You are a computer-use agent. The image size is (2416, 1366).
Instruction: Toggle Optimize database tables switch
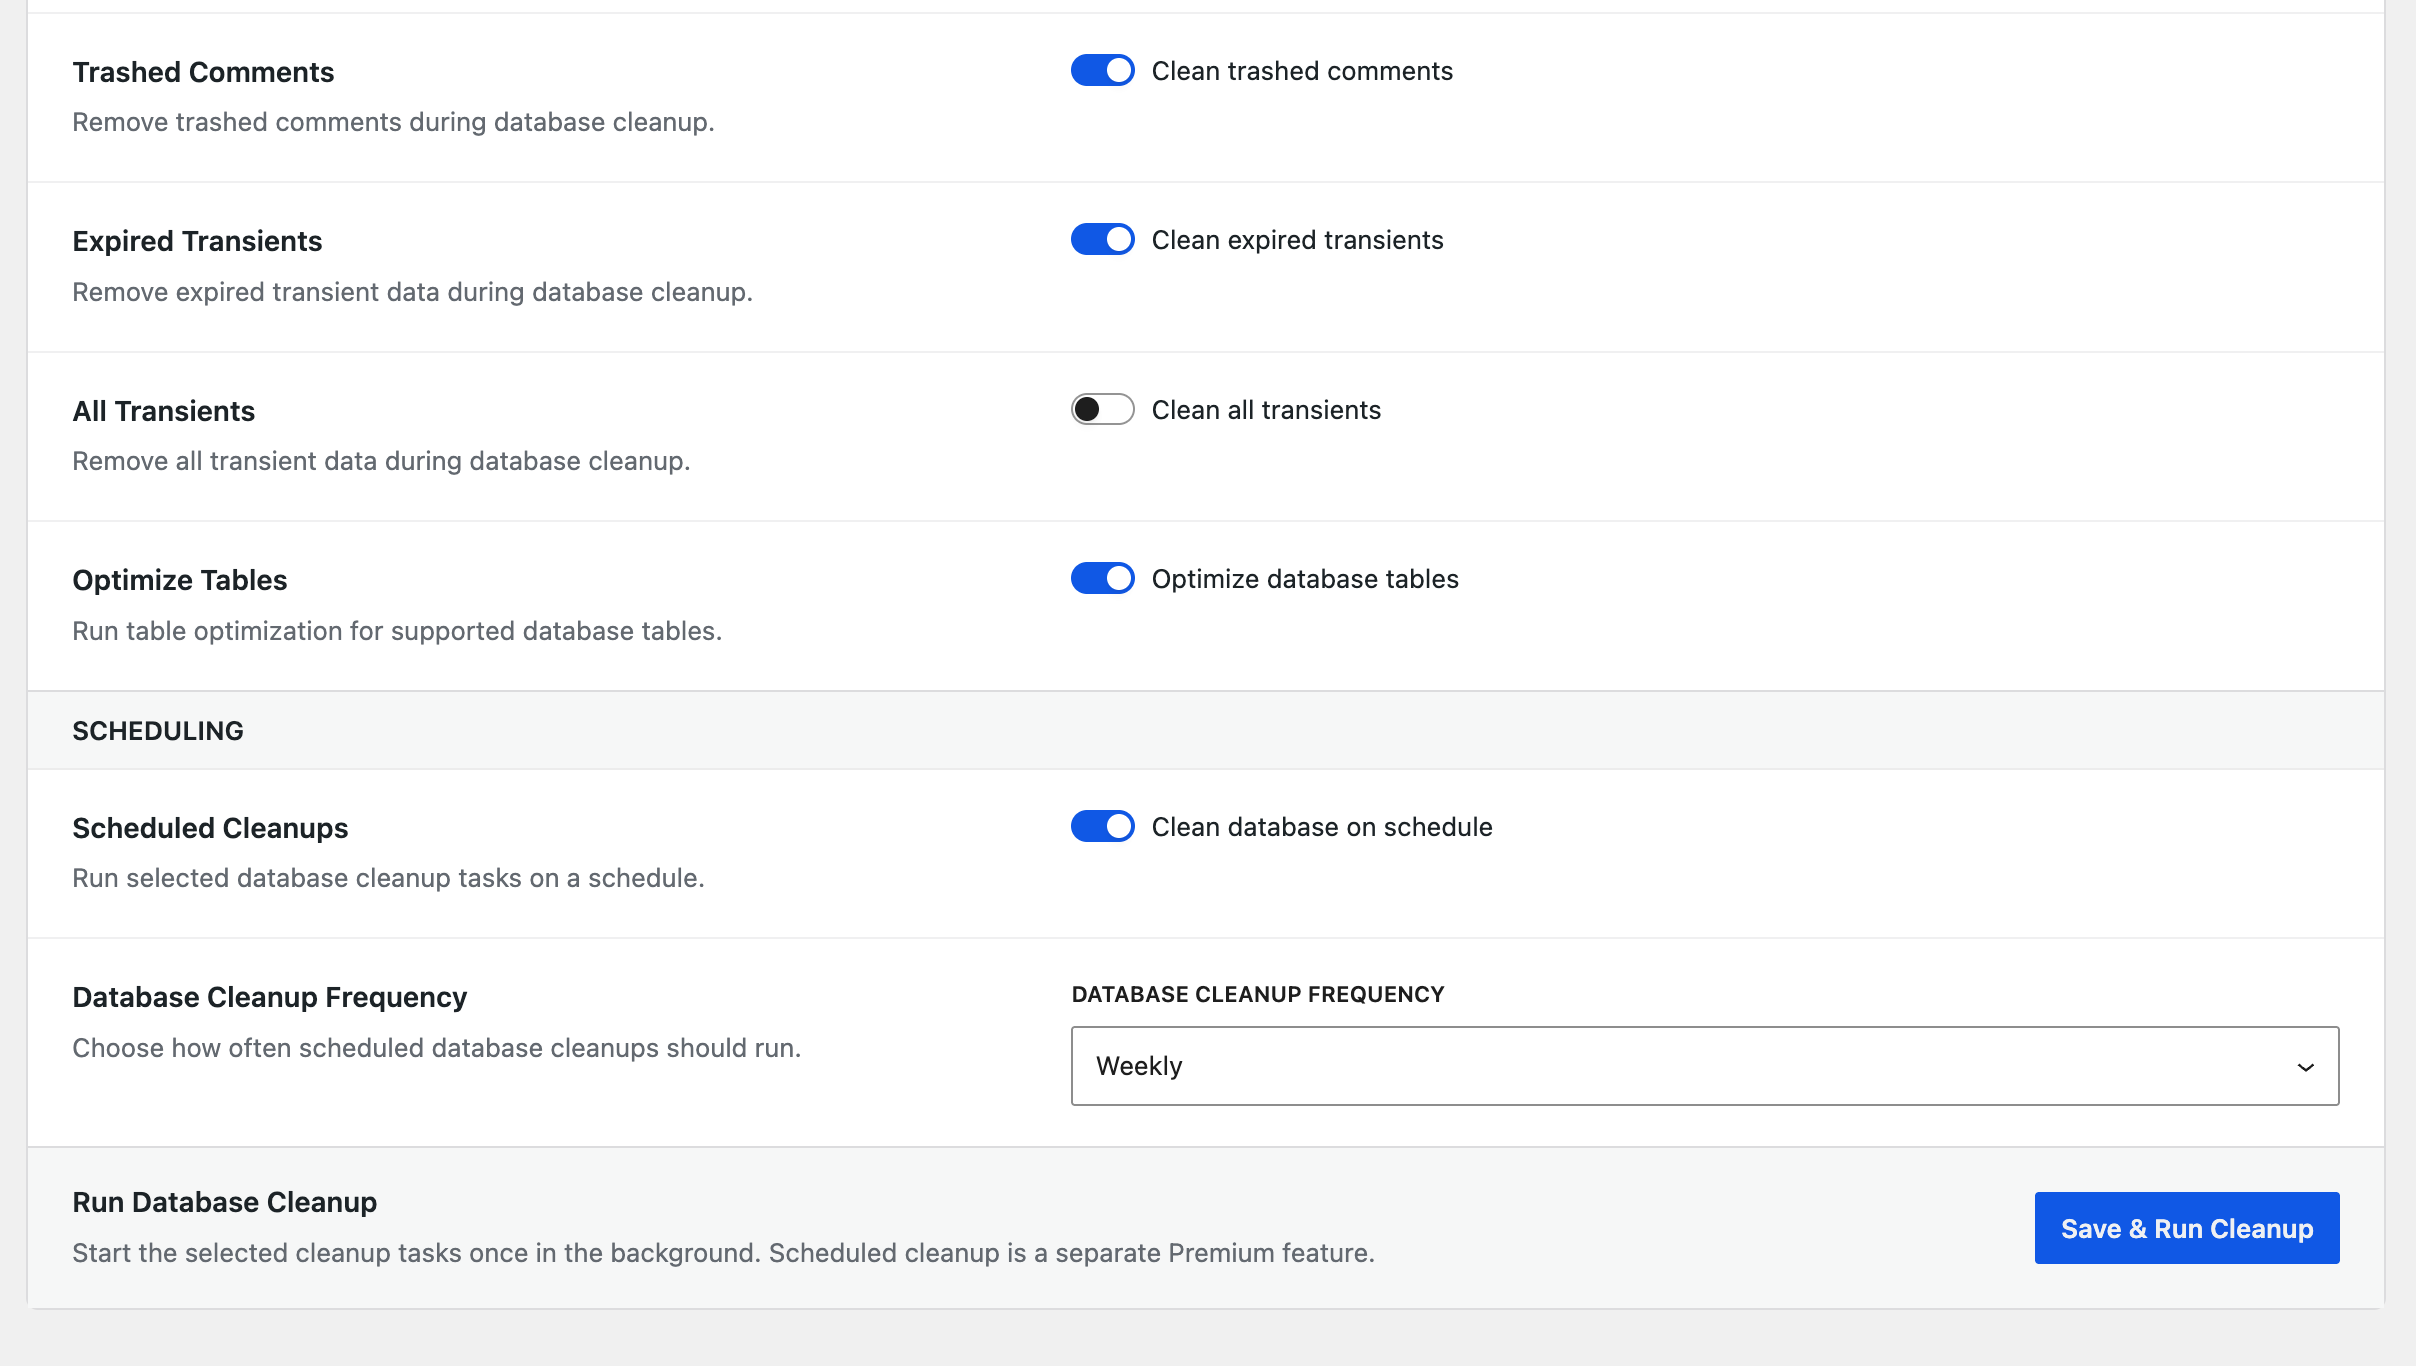click(x=1102, y=579)
